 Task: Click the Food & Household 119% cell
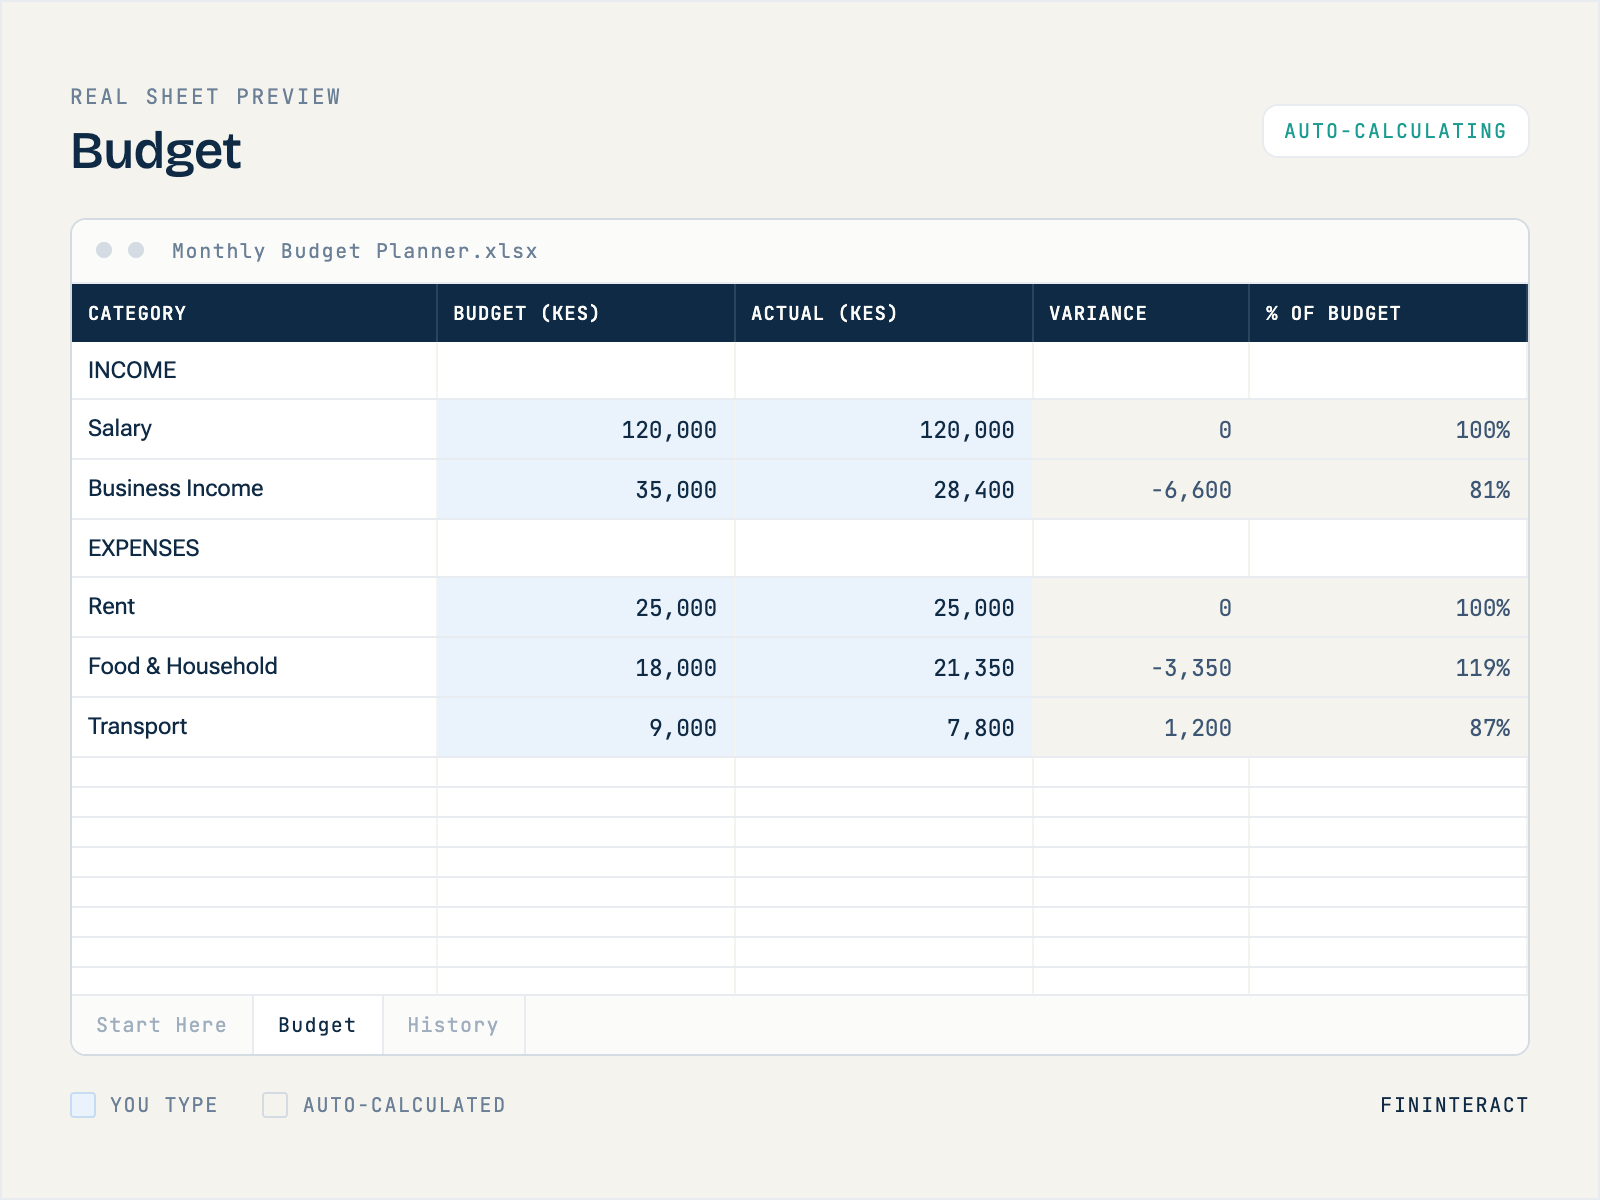point(1389,667)
